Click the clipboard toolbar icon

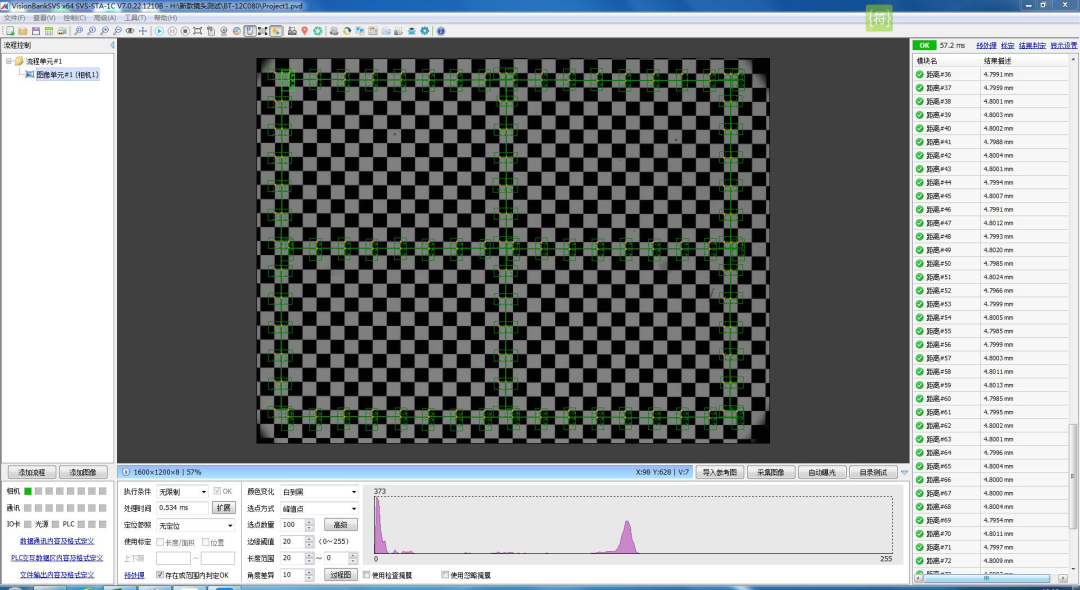211,31
